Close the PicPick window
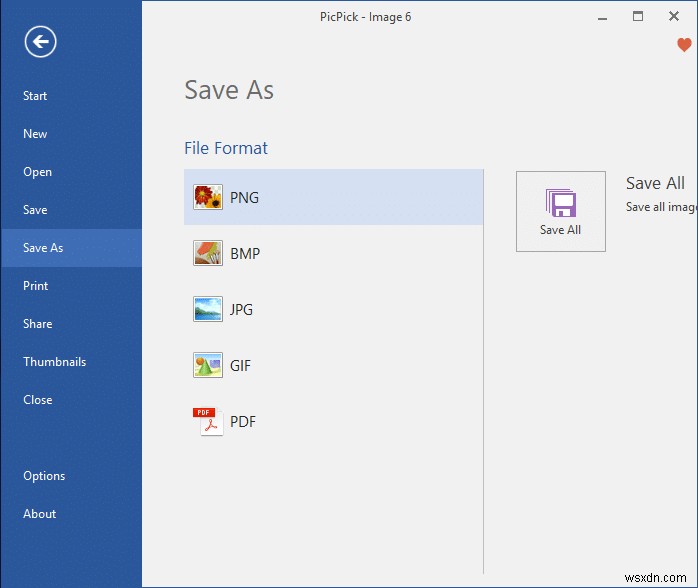 pyautogui.click(x=674, y=16)
